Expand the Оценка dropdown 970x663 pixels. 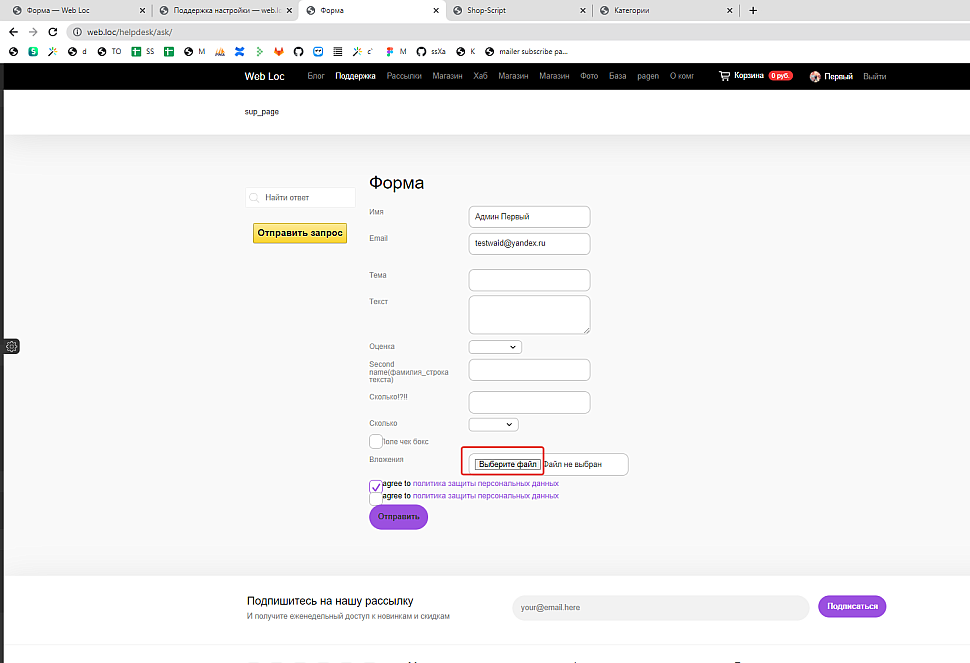click(495, 347)
